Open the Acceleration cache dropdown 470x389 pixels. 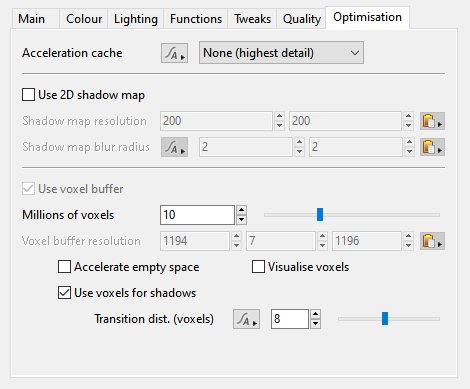pyautogui.click(x=281, y=53)
